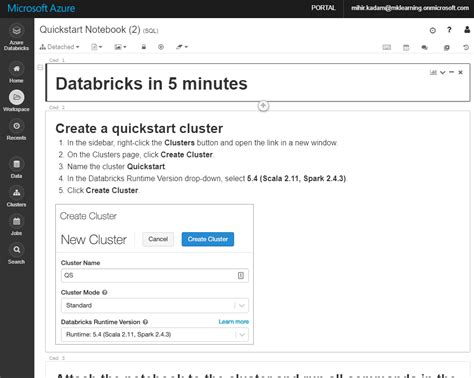Viewport: 474px width, 378px height.
Task: Click the Databricks in 5 minutes heading
Action: tap(152, 83)
